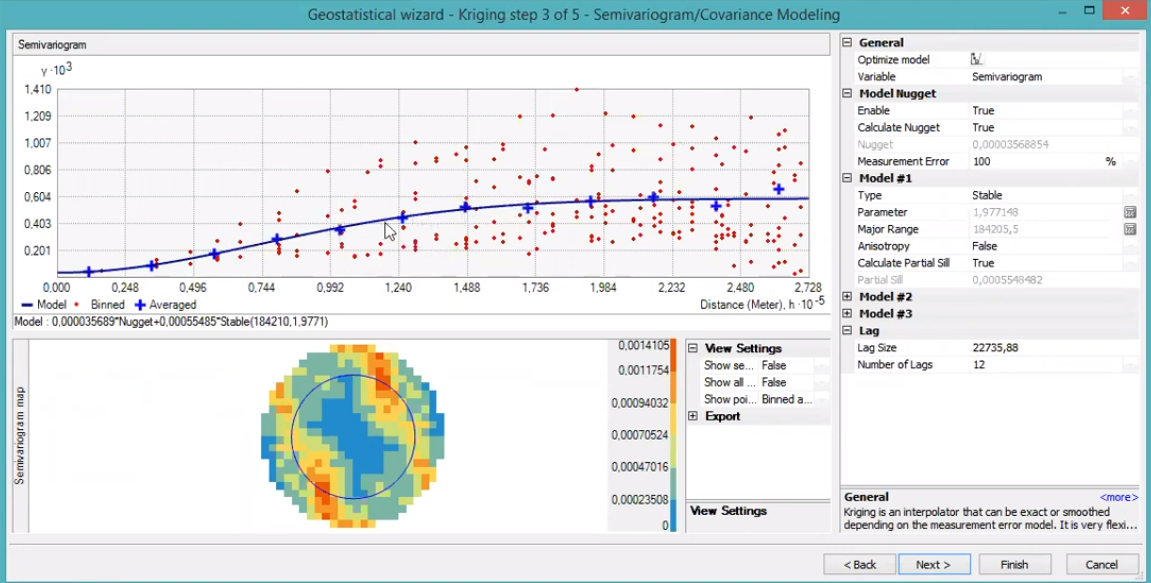Screen dimensions: 1151x583
Task: Collapse the General section
Action: coord(848,43)
